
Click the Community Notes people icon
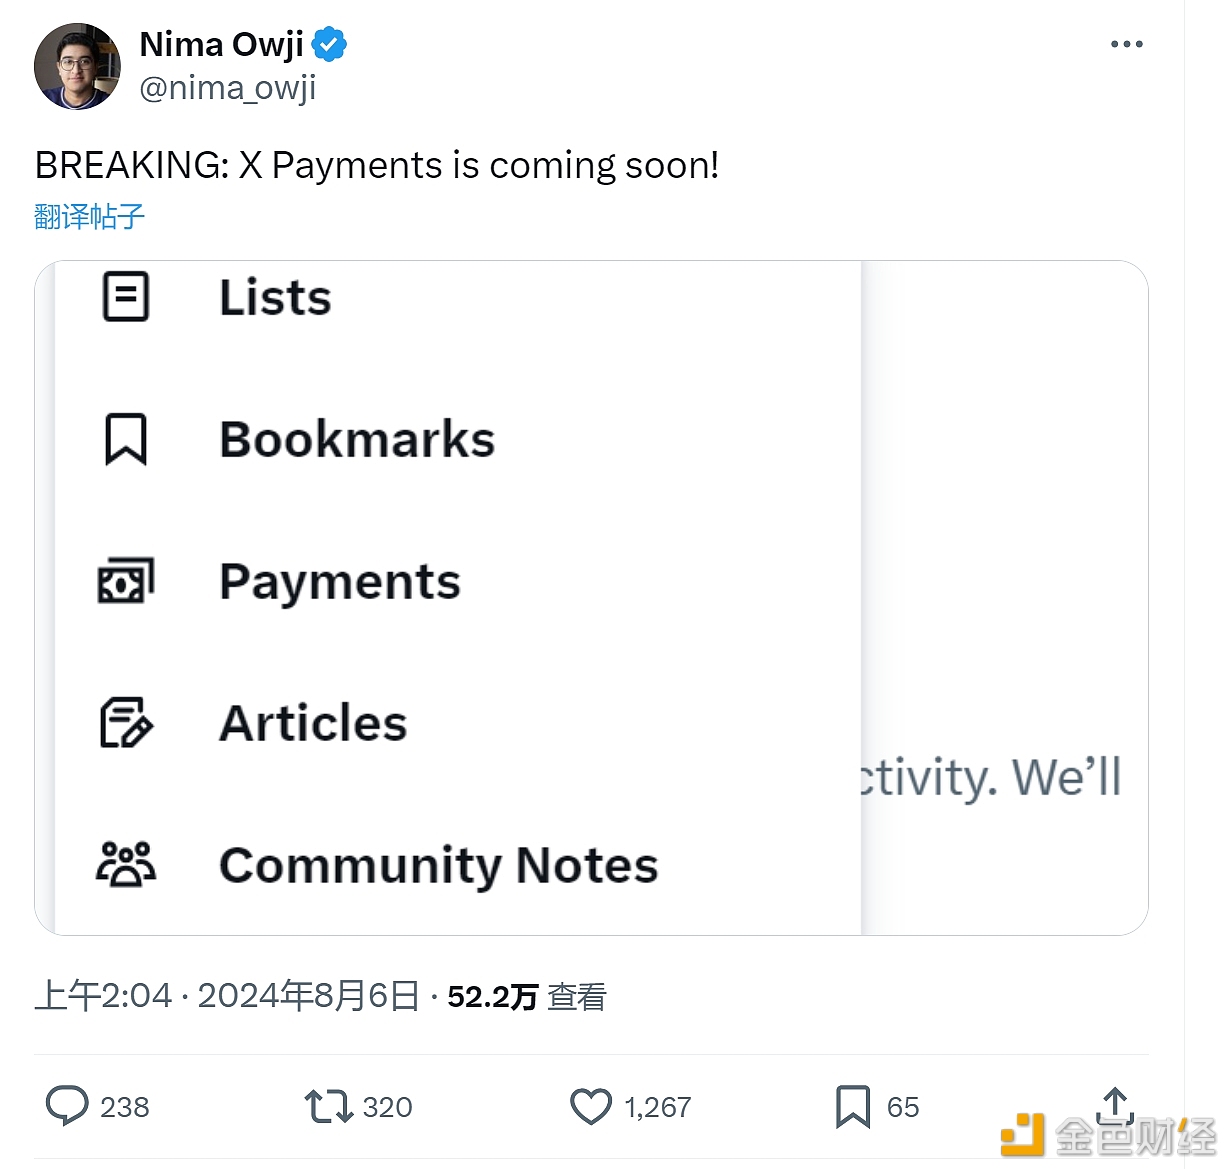(x=126, y=865)
